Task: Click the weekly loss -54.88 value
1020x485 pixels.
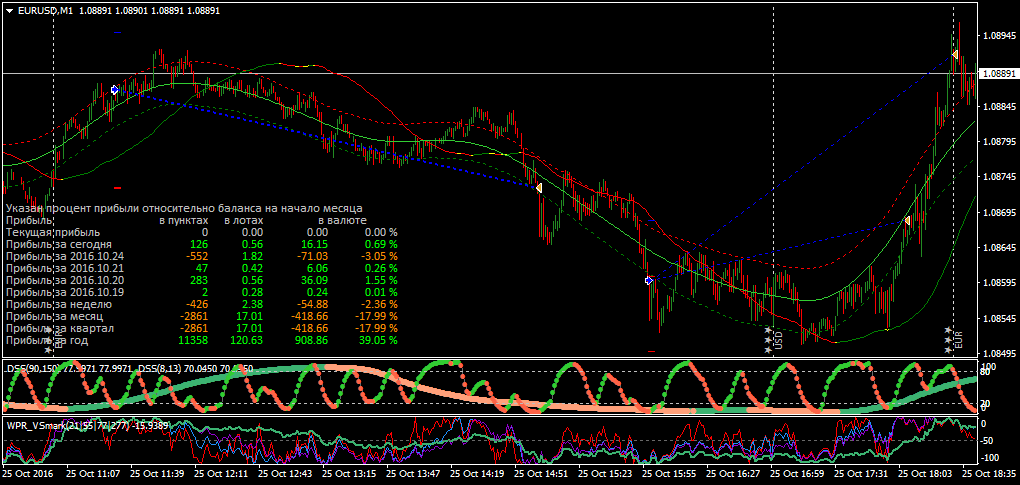Action: click(313, 304)
